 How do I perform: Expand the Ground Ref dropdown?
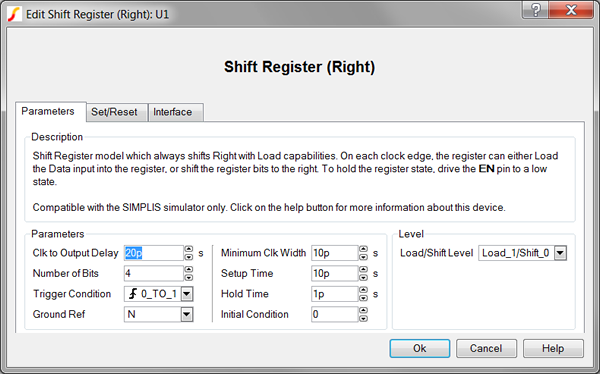(x=187, y=314)
